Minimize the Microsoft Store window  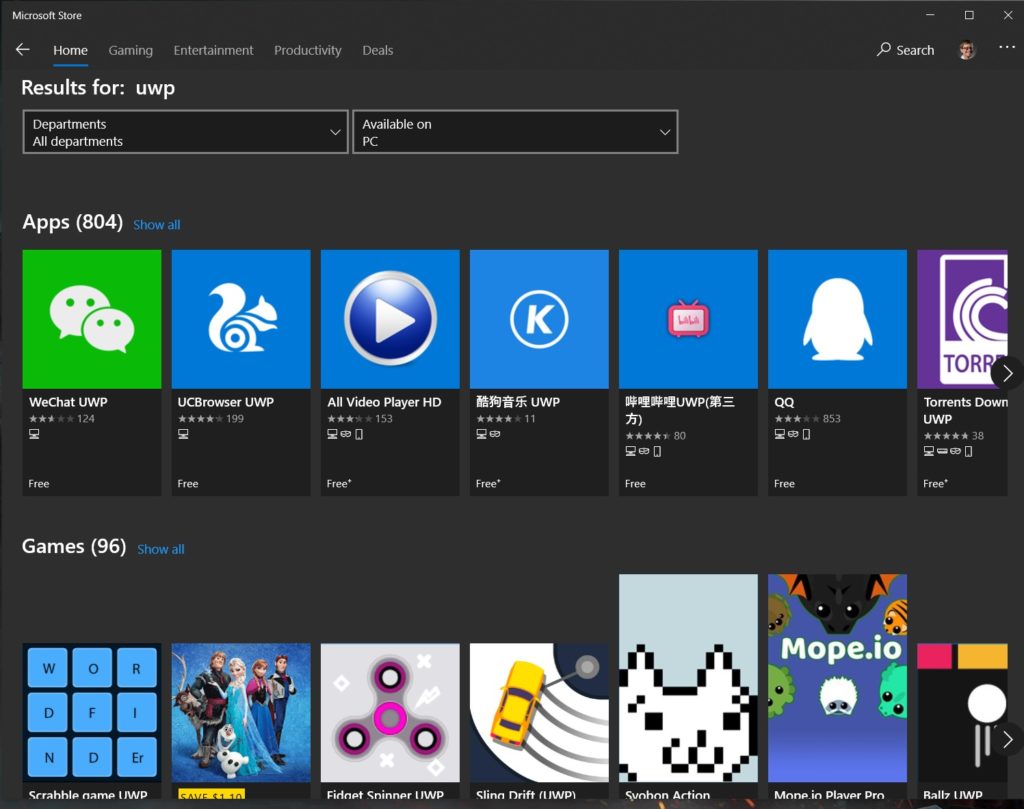tap(930, 15)
